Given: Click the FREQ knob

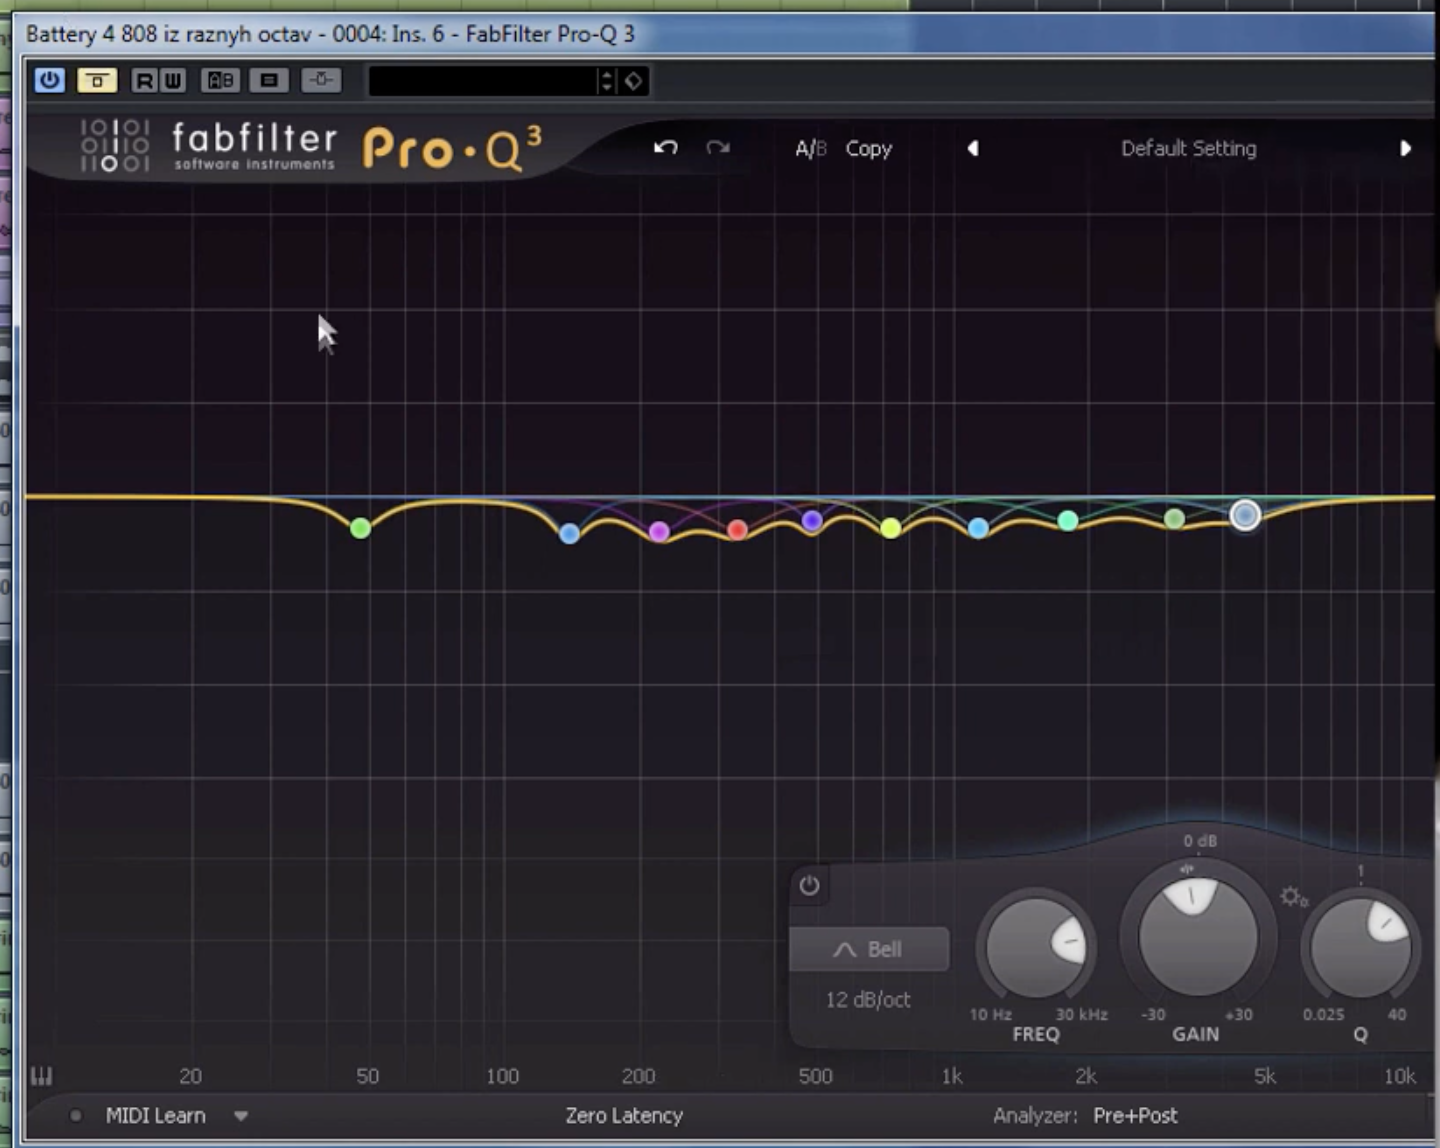Looking at the screenshot, I should click(x=1036, y=947).
